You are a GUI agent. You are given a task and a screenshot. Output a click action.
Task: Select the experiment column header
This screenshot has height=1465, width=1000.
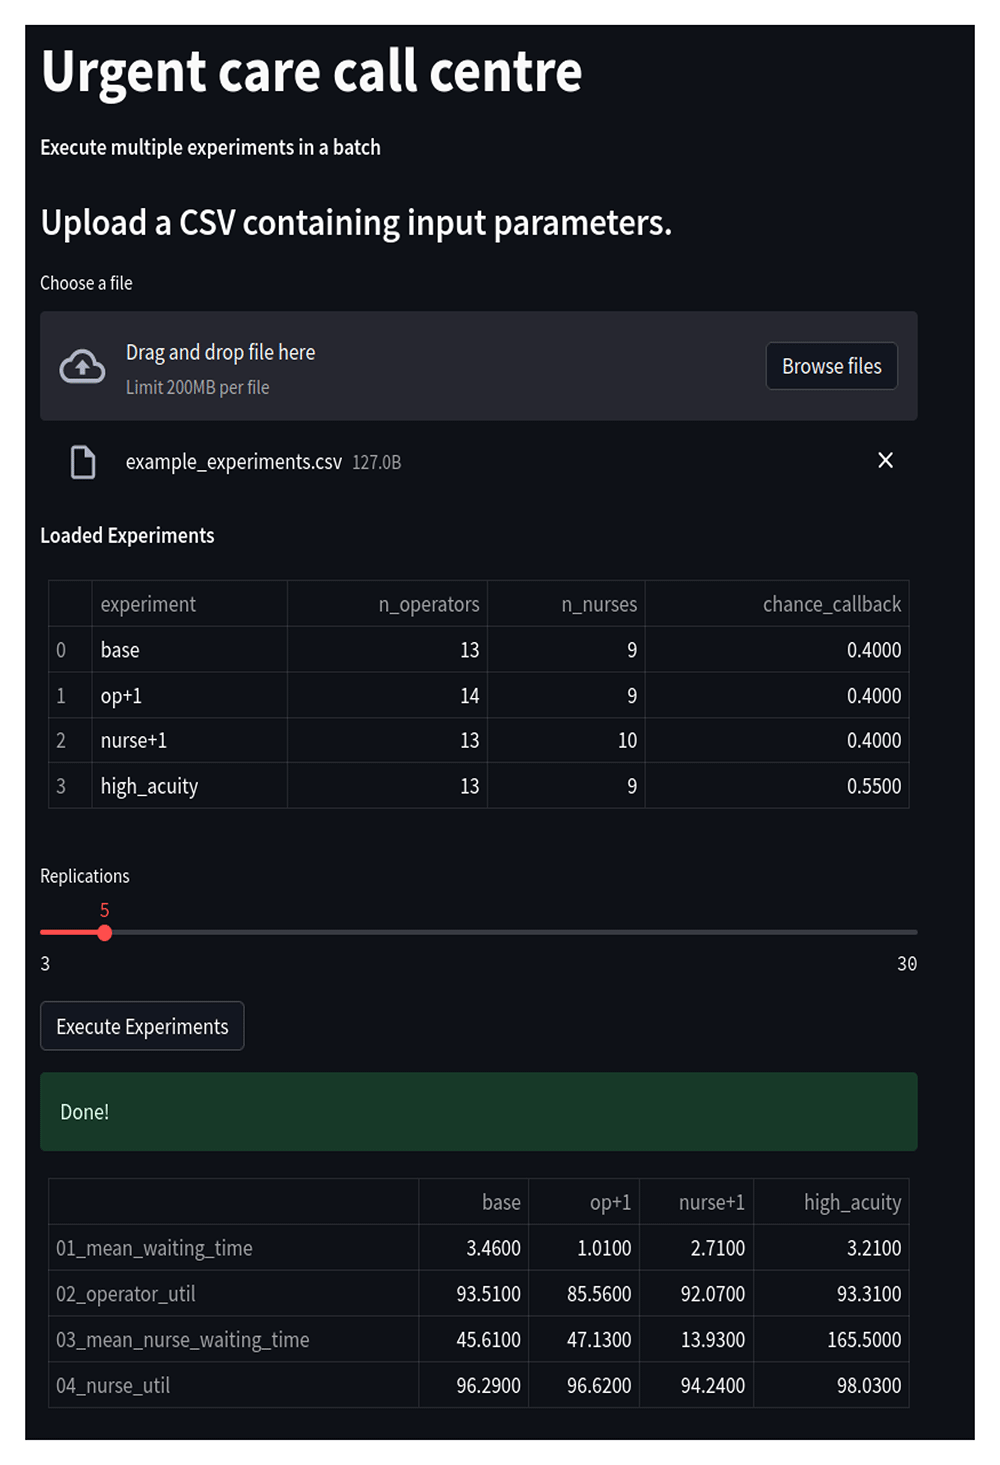point(148,604)
